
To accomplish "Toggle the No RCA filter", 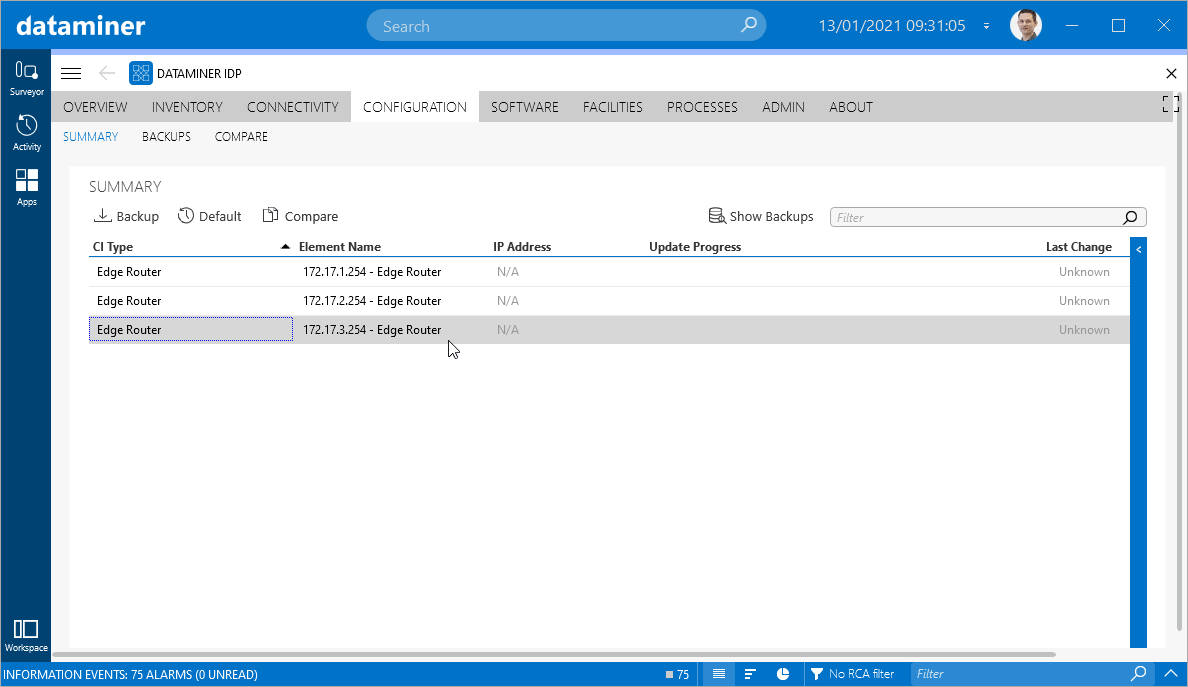I will tap(852, 673).
